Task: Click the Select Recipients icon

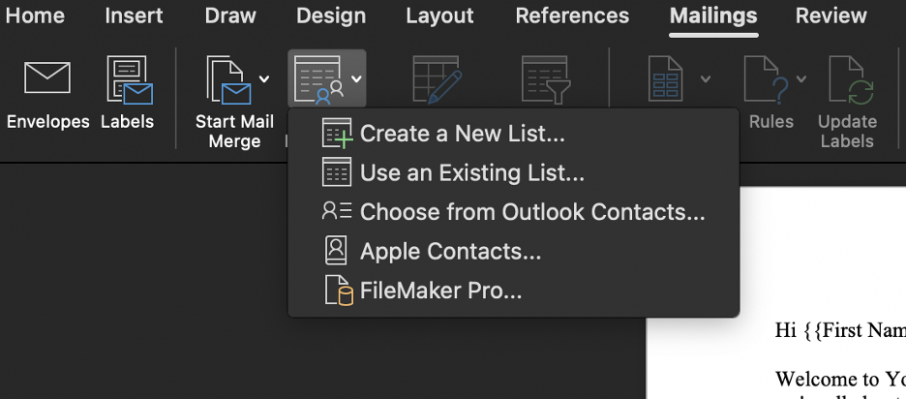Action: [318, 80]
